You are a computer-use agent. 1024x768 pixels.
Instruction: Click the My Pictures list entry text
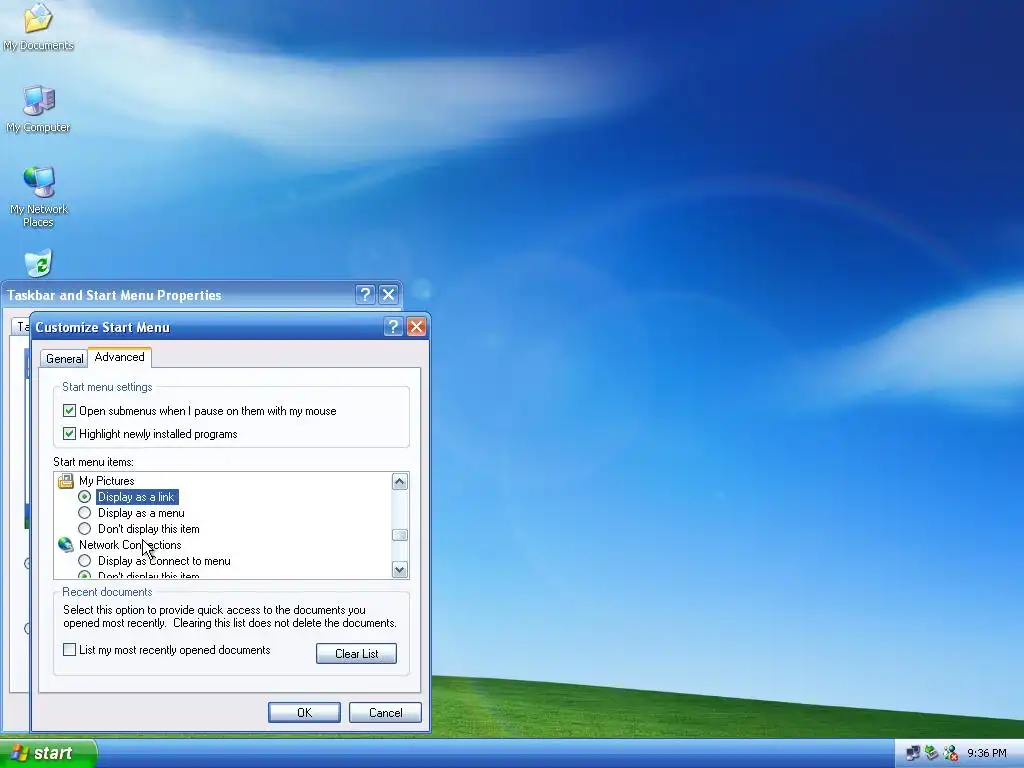pyautogui.click(x=106, y=481)
